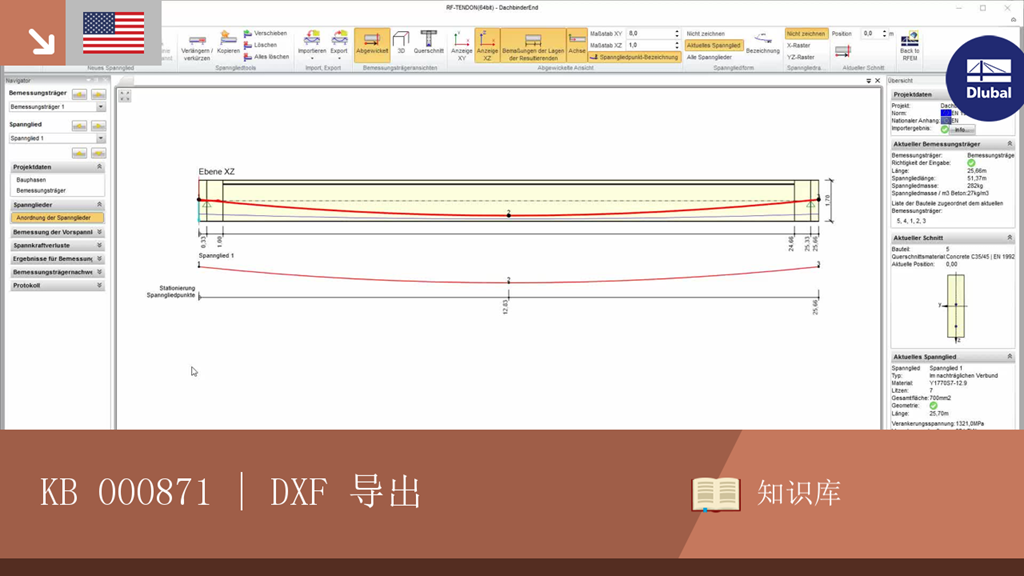1024x576 pixels.
Task: Click previous Bemessungsträger arrow button
Action: tap(80, 94)
